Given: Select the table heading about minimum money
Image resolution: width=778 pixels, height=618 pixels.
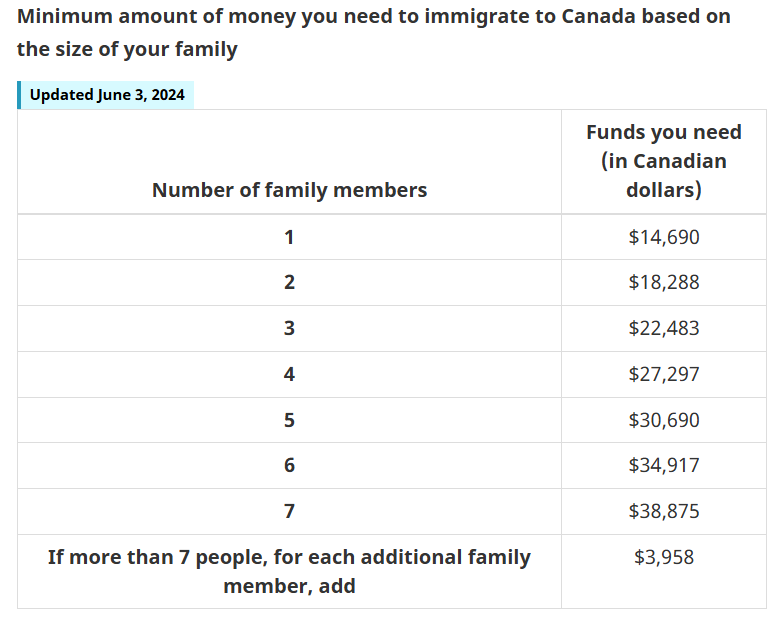Looking at the screenshot, I should pos(374,33).
